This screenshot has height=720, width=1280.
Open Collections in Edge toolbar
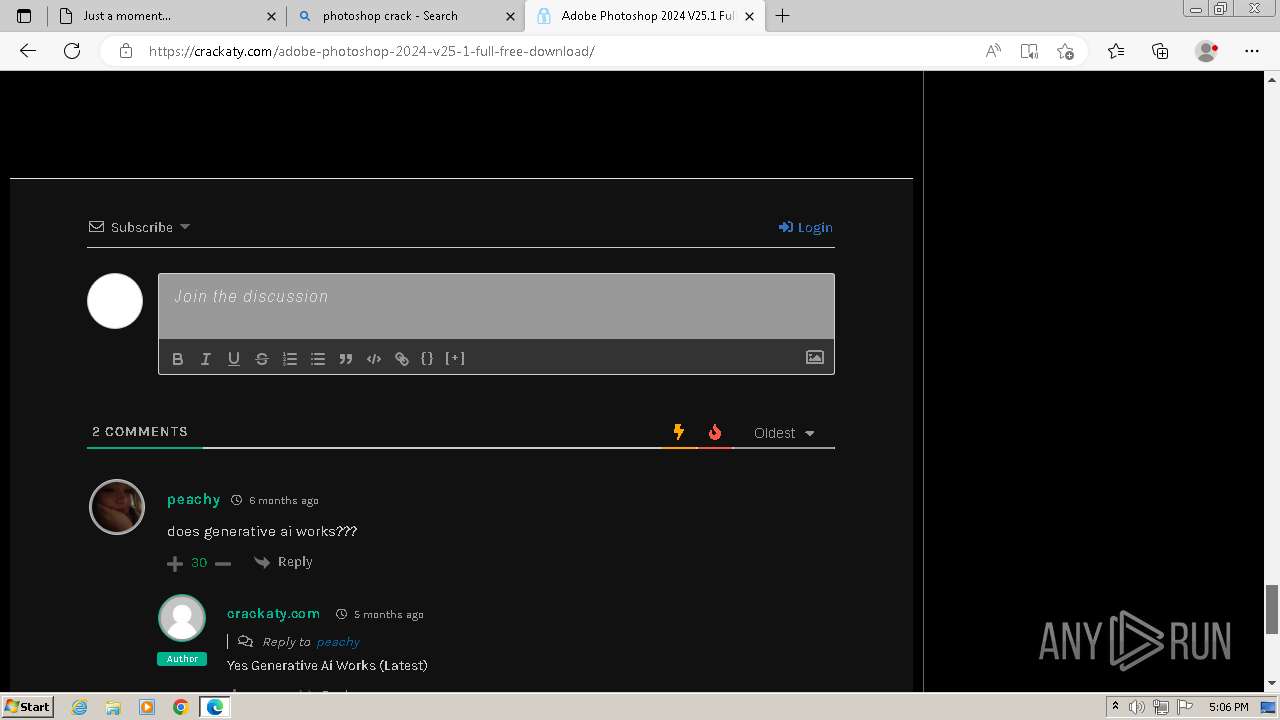coord(1160,51)
